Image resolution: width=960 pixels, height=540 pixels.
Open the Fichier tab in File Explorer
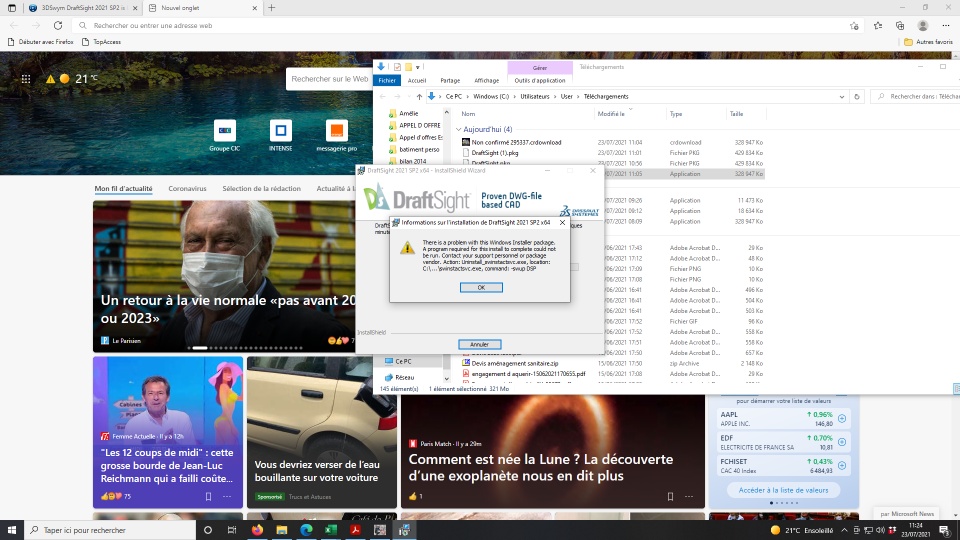(387, 80)
